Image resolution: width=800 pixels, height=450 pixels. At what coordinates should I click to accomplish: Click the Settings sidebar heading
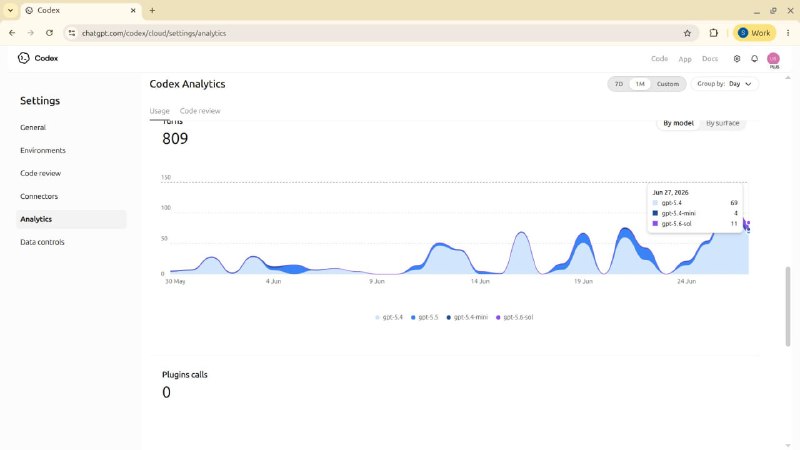[x=40, y=101]
